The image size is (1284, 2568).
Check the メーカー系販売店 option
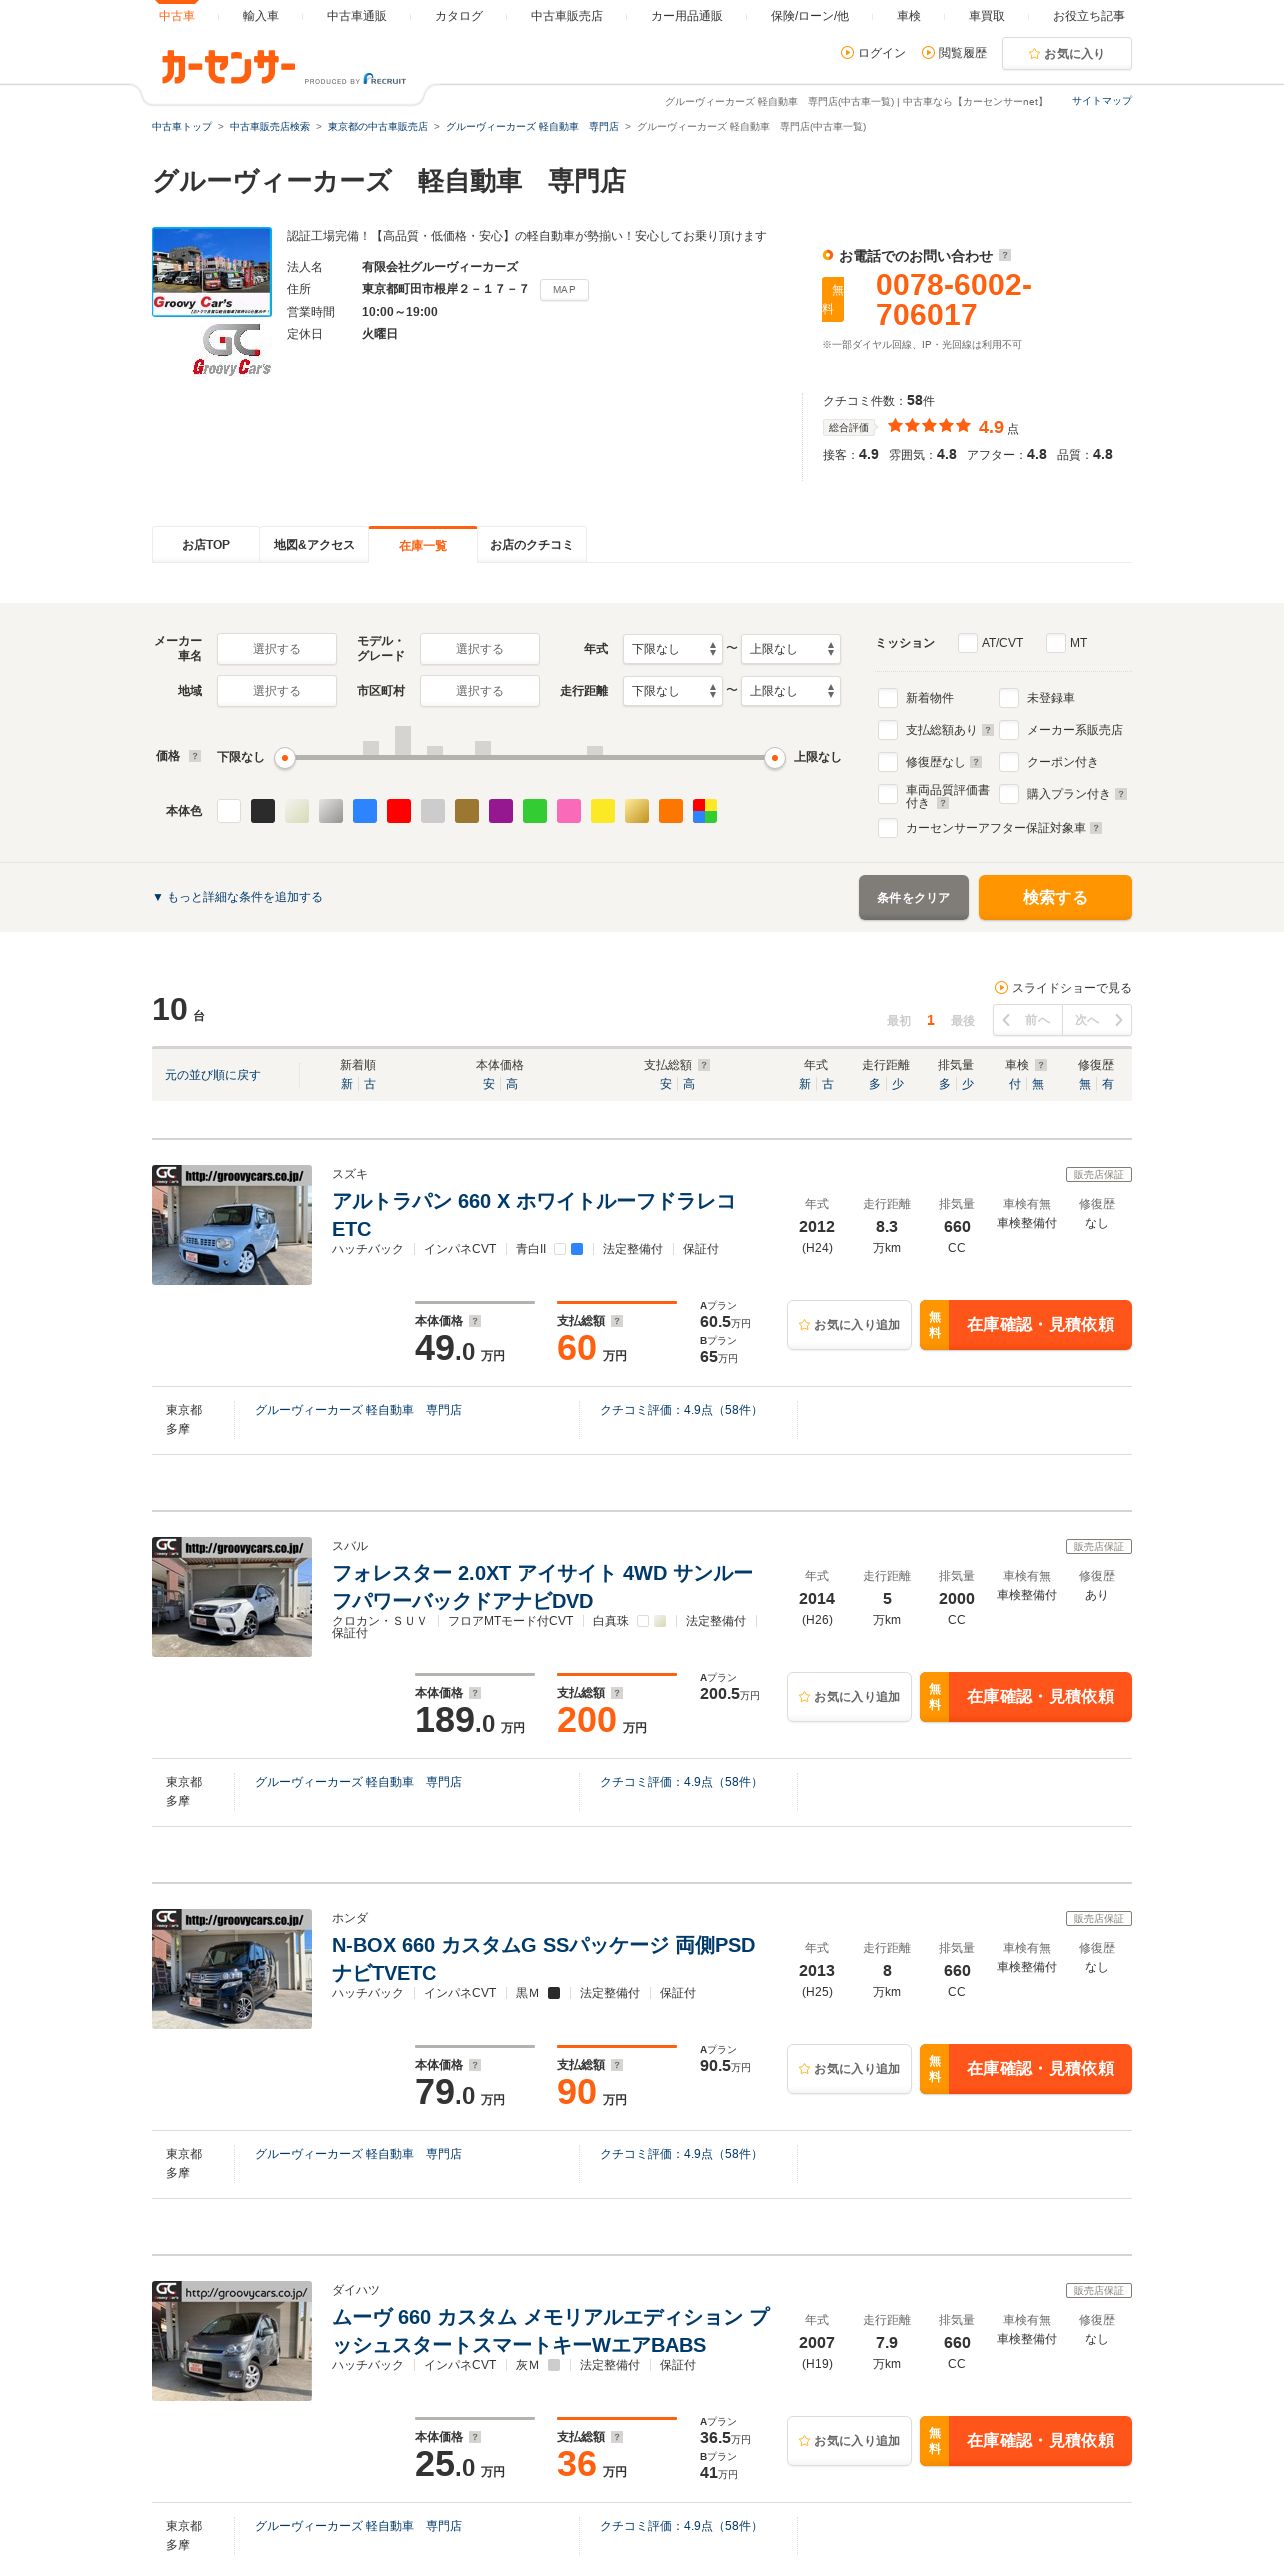(x=1009, y=730)
